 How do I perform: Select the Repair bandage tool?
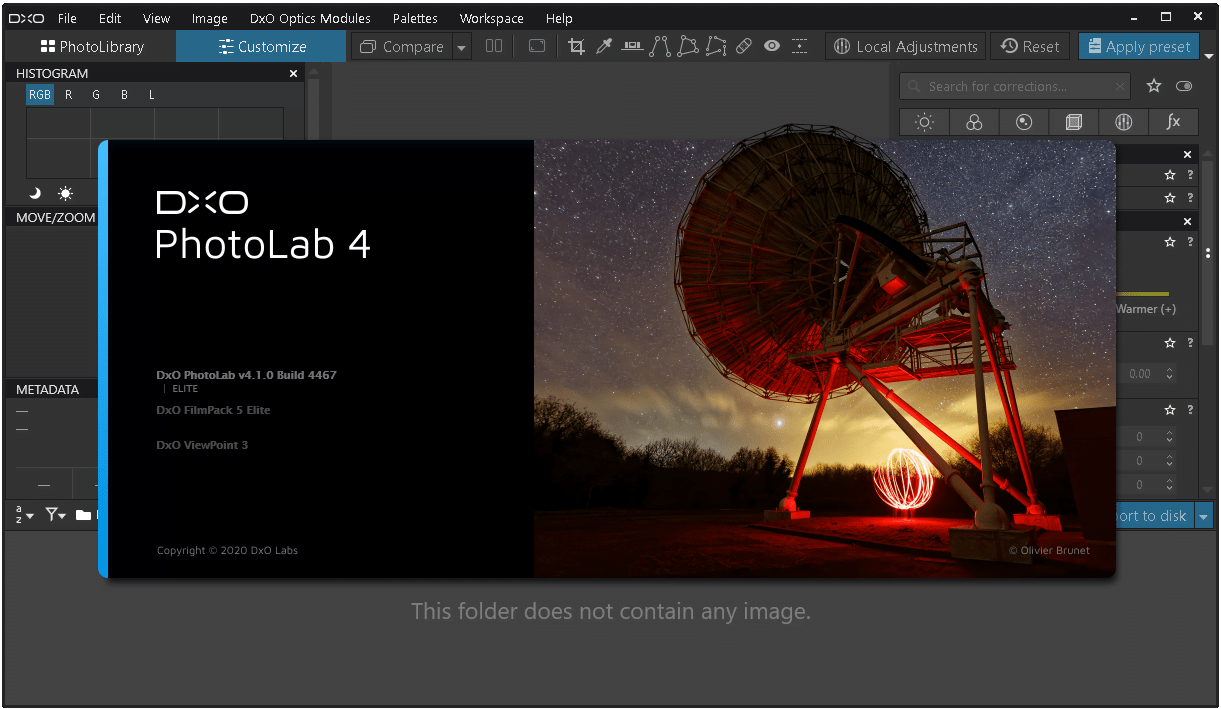tap(743, 46)
